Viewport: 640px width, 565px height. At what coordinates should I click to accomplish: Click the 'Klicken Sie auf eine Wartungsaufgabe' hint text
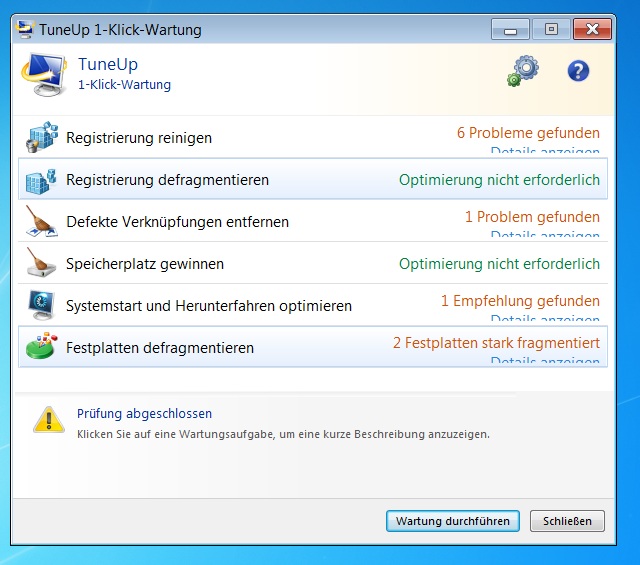coord(283,434)
